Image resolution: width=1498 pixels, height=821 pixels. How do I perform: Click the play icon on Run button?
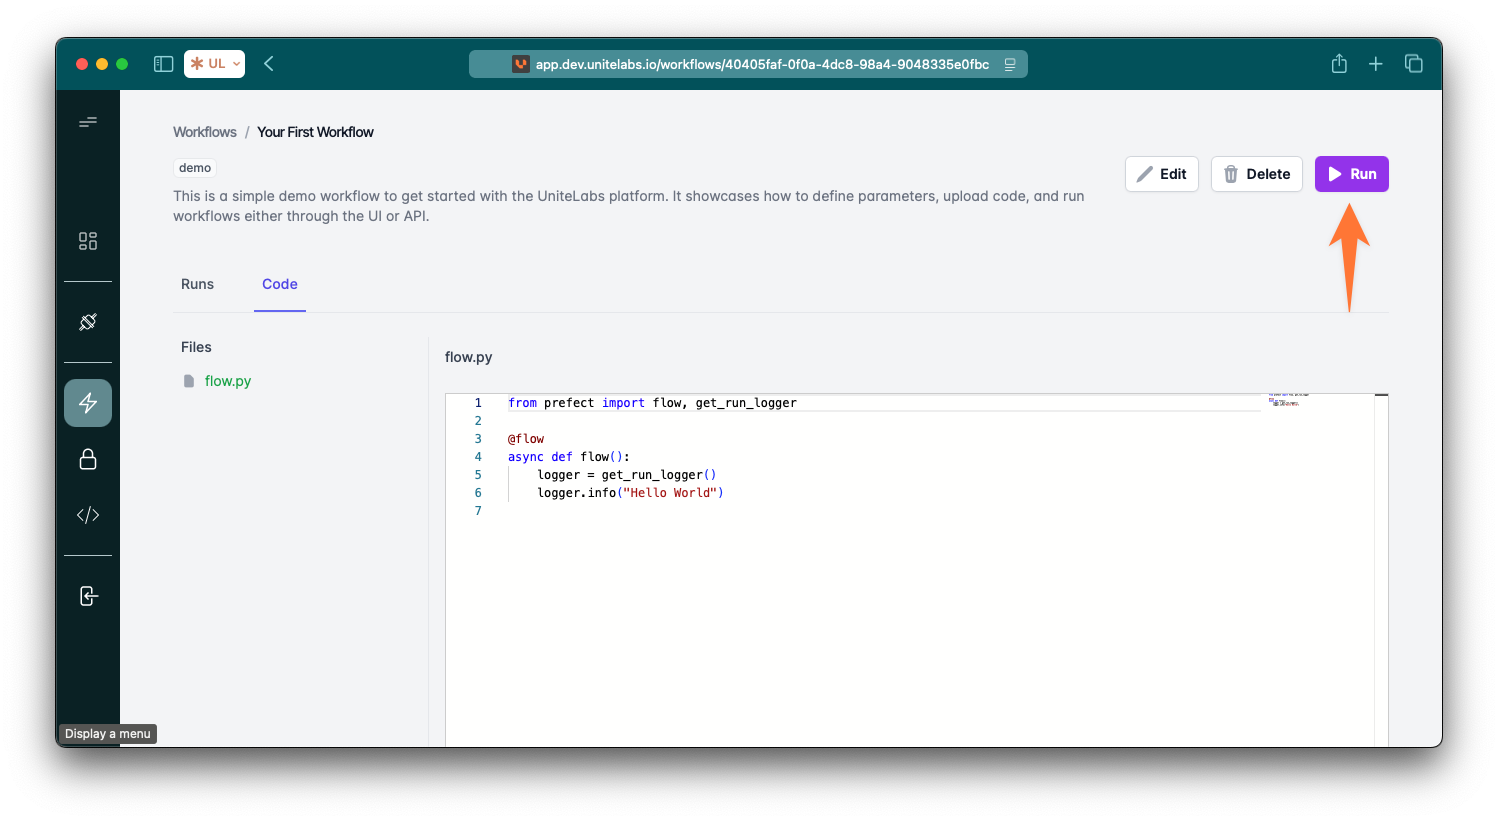coord(1335,174)
